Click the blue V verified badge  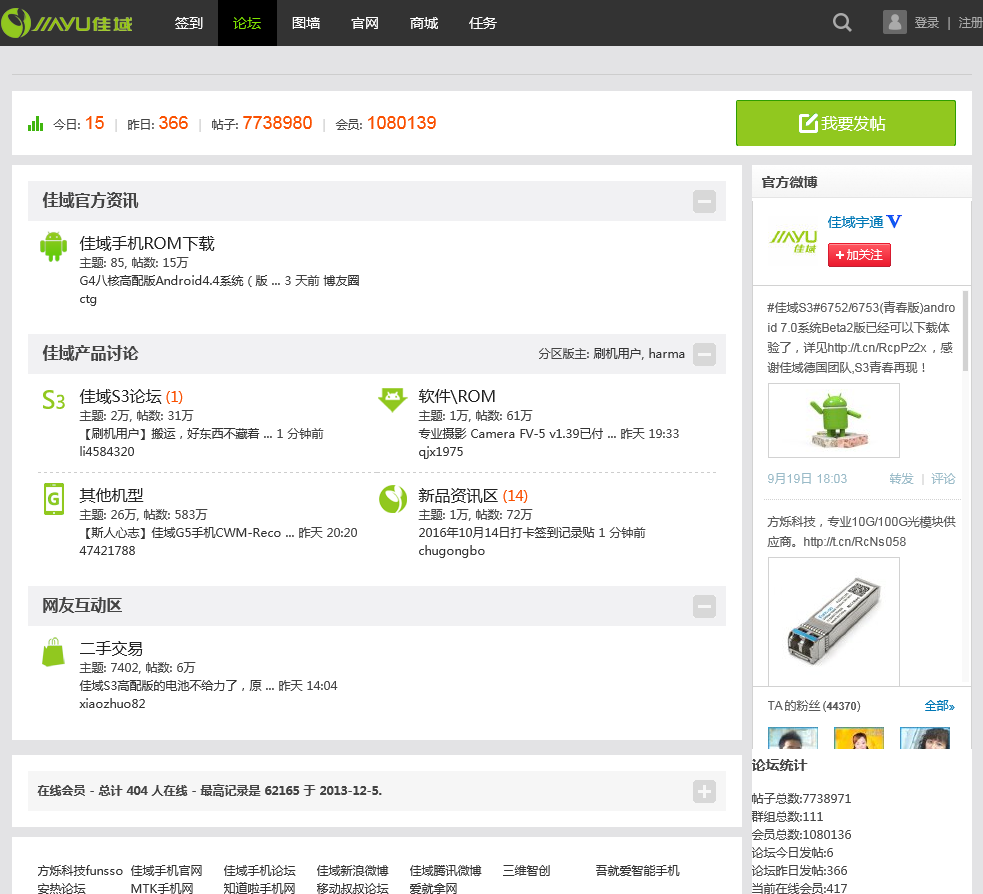pyautogui.click(x=895, y=221)
